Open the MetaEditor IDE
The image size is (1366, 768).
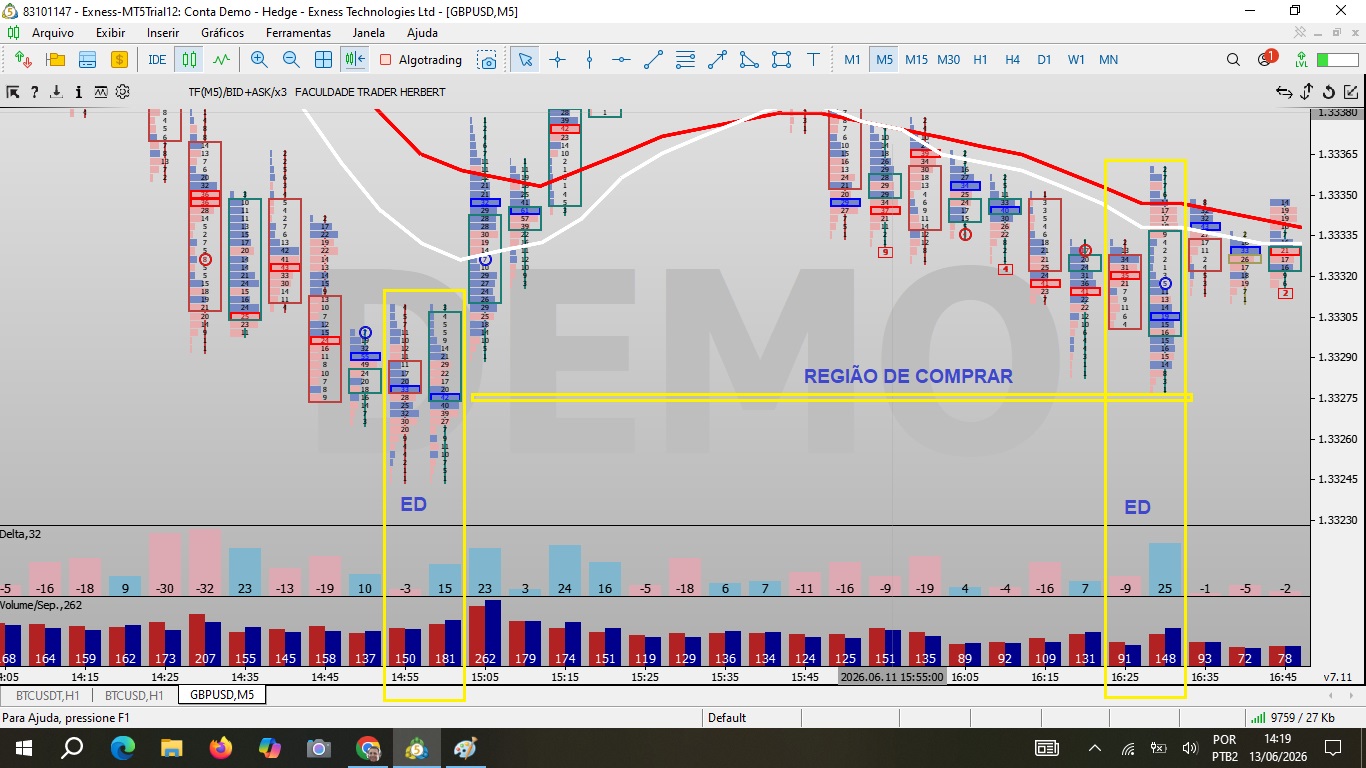pyautogui.click(x=157, y=60)
